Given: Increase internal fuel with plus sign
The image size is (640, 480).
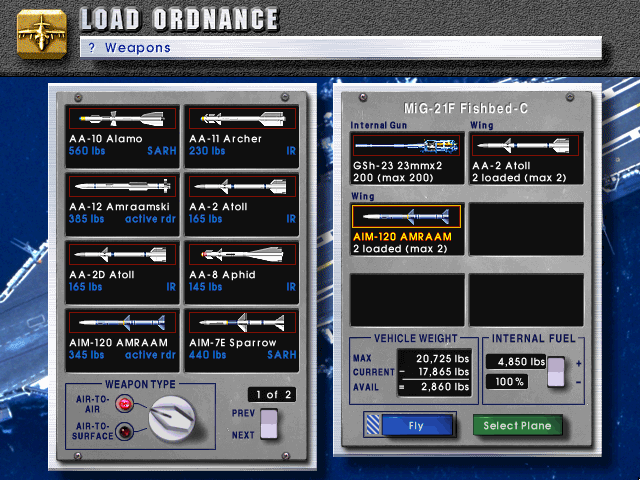Looking at the screenshot, I should (x=578, y=363).
